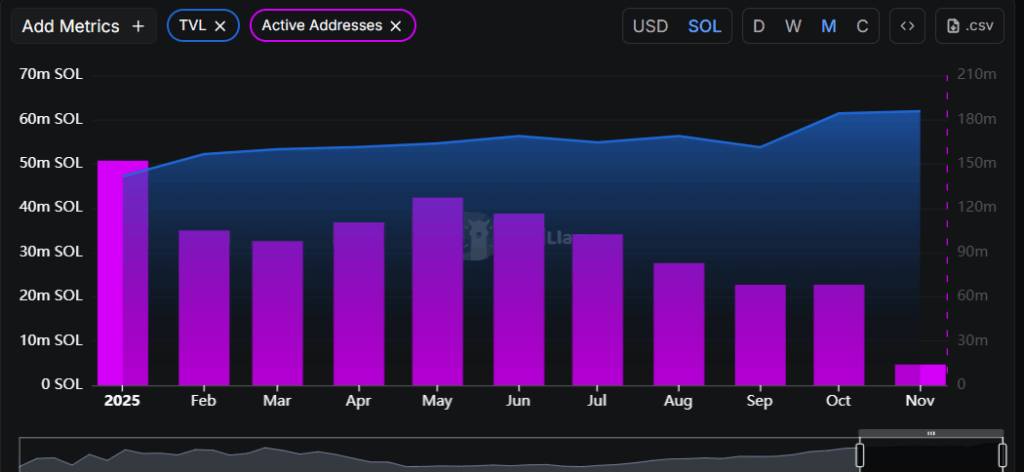The width and height of the screenshot is (1024, 472).
Task: Click the Aug bar in the chart
Action: pyautogui.click(x=679, y=324)
